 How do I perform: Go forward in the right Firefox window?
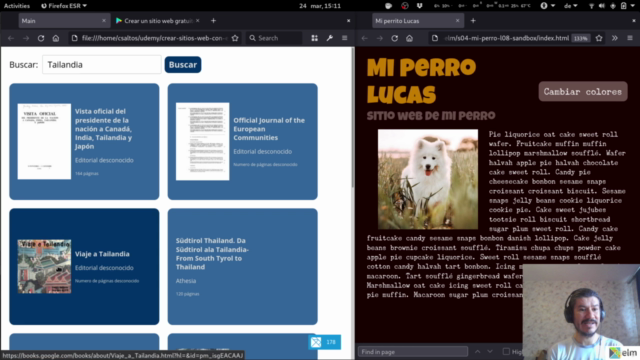380,38
